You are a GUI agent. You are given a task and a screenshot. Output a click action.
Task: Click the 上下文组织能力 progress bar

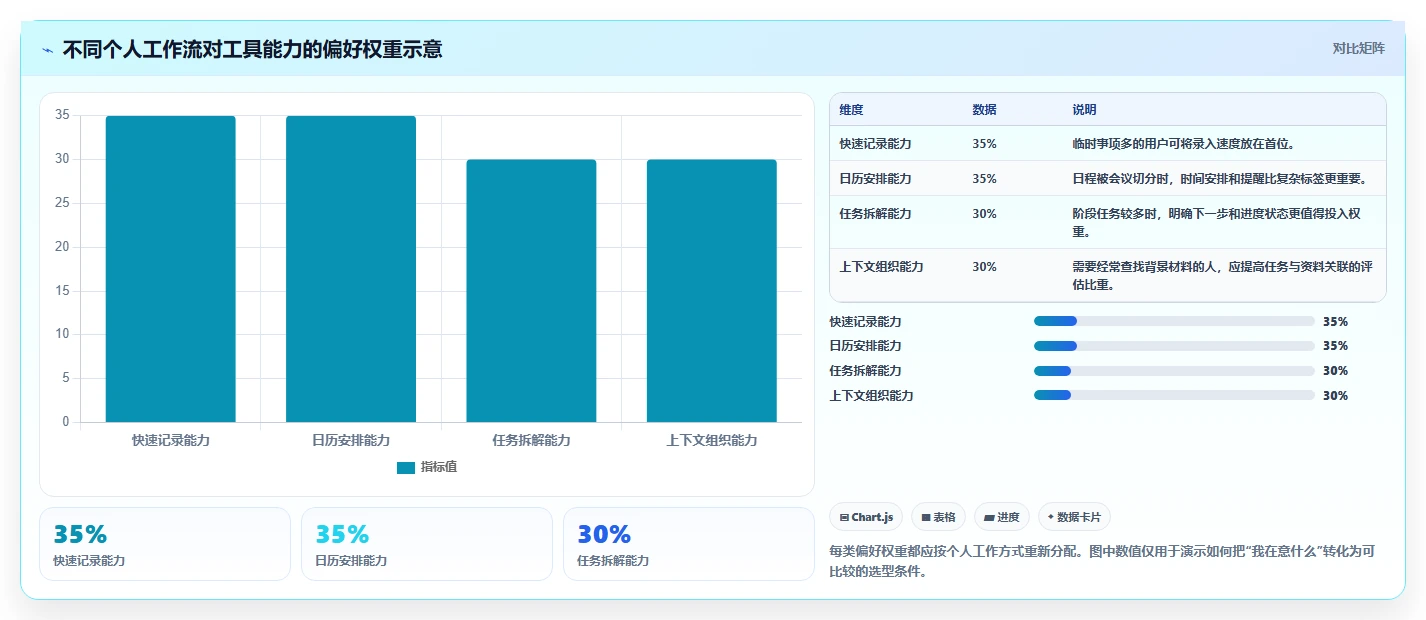[1174, 395]
